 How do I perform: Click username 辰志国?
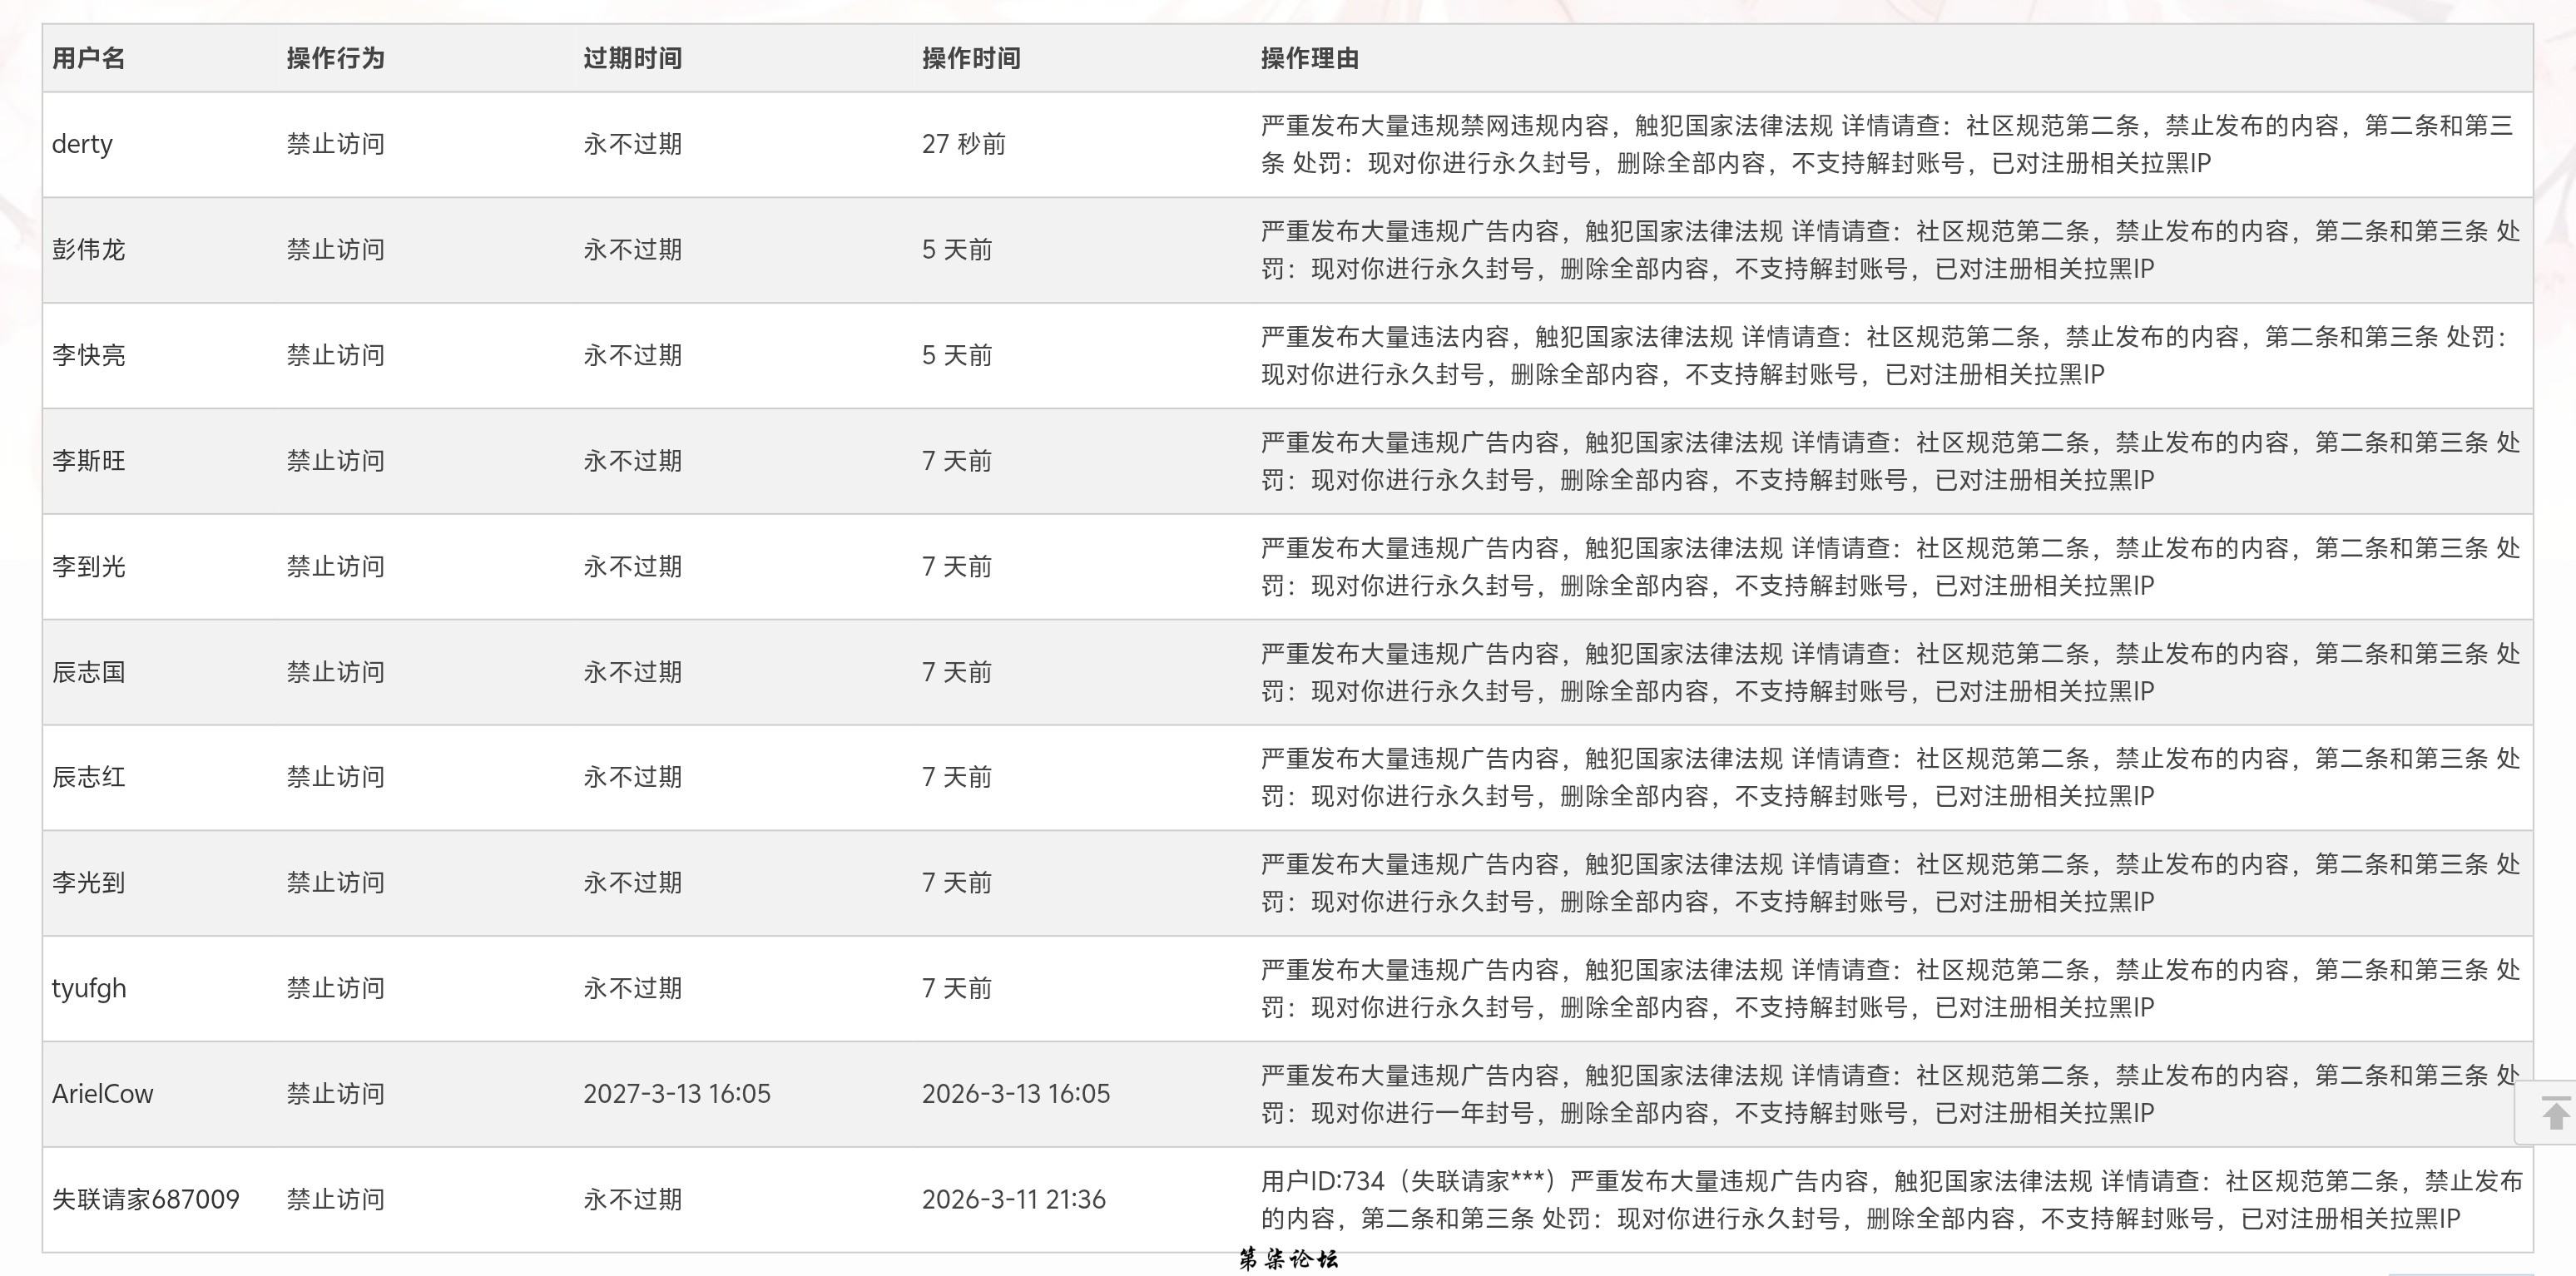tap(88, 672)
